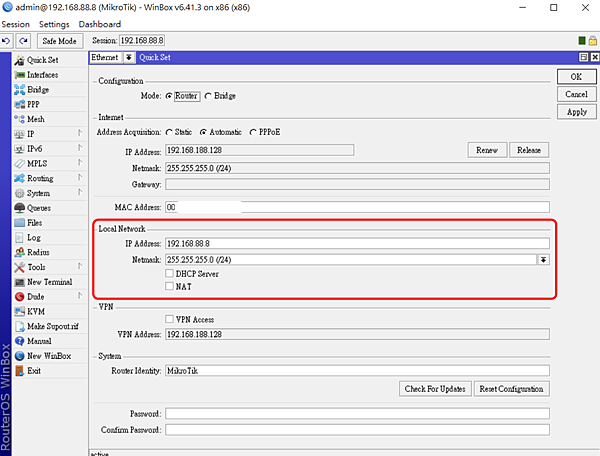Open the Manual help item
This screenshot has width=600, height=456.
[50, 341]
